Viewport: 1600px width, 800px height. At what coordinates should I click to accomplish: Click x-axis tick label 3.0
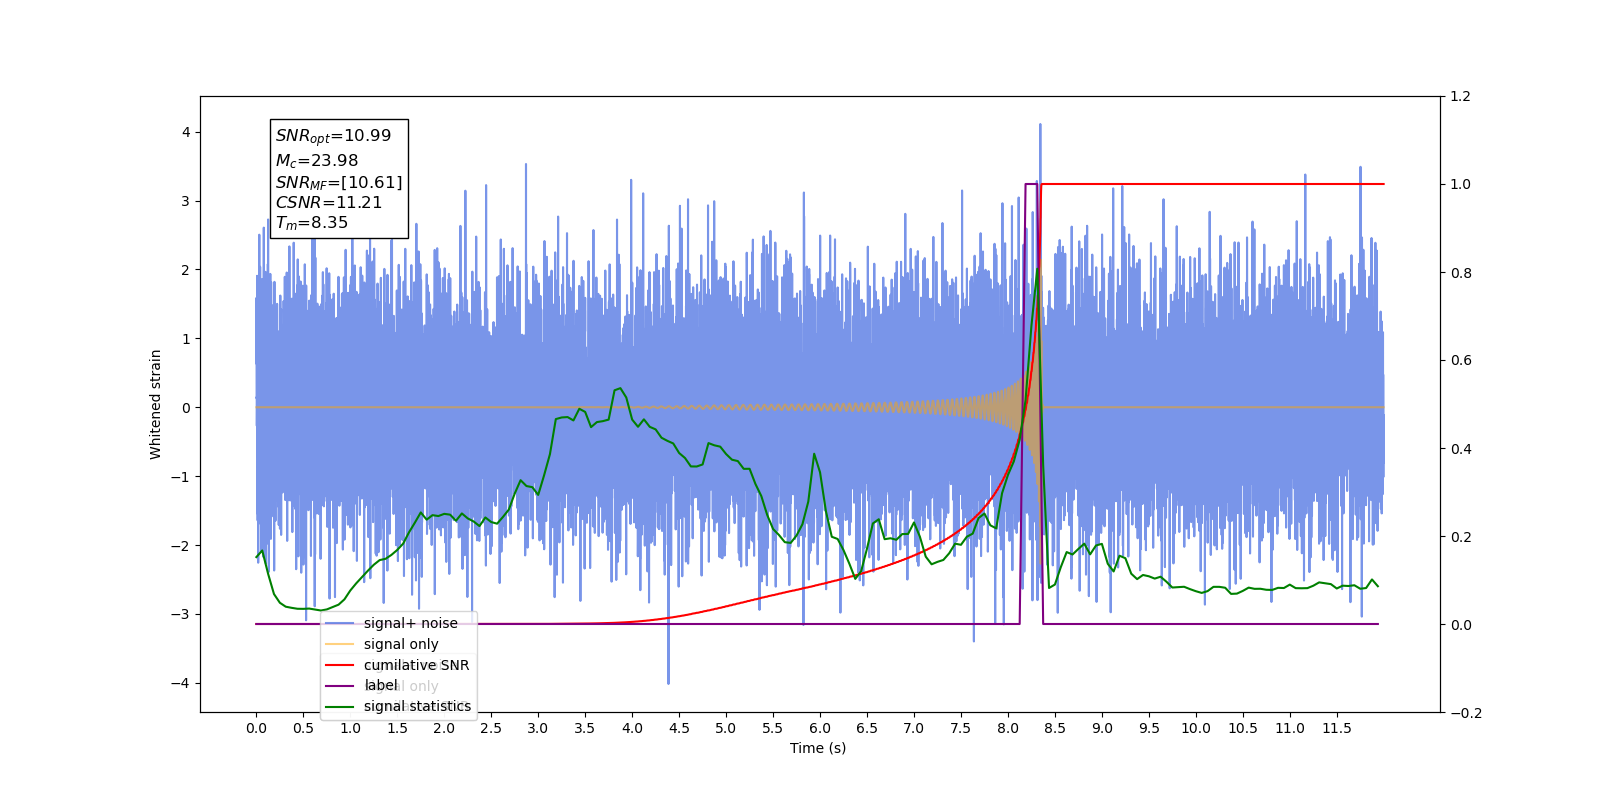pyautogui.click(x=538, y=728)
